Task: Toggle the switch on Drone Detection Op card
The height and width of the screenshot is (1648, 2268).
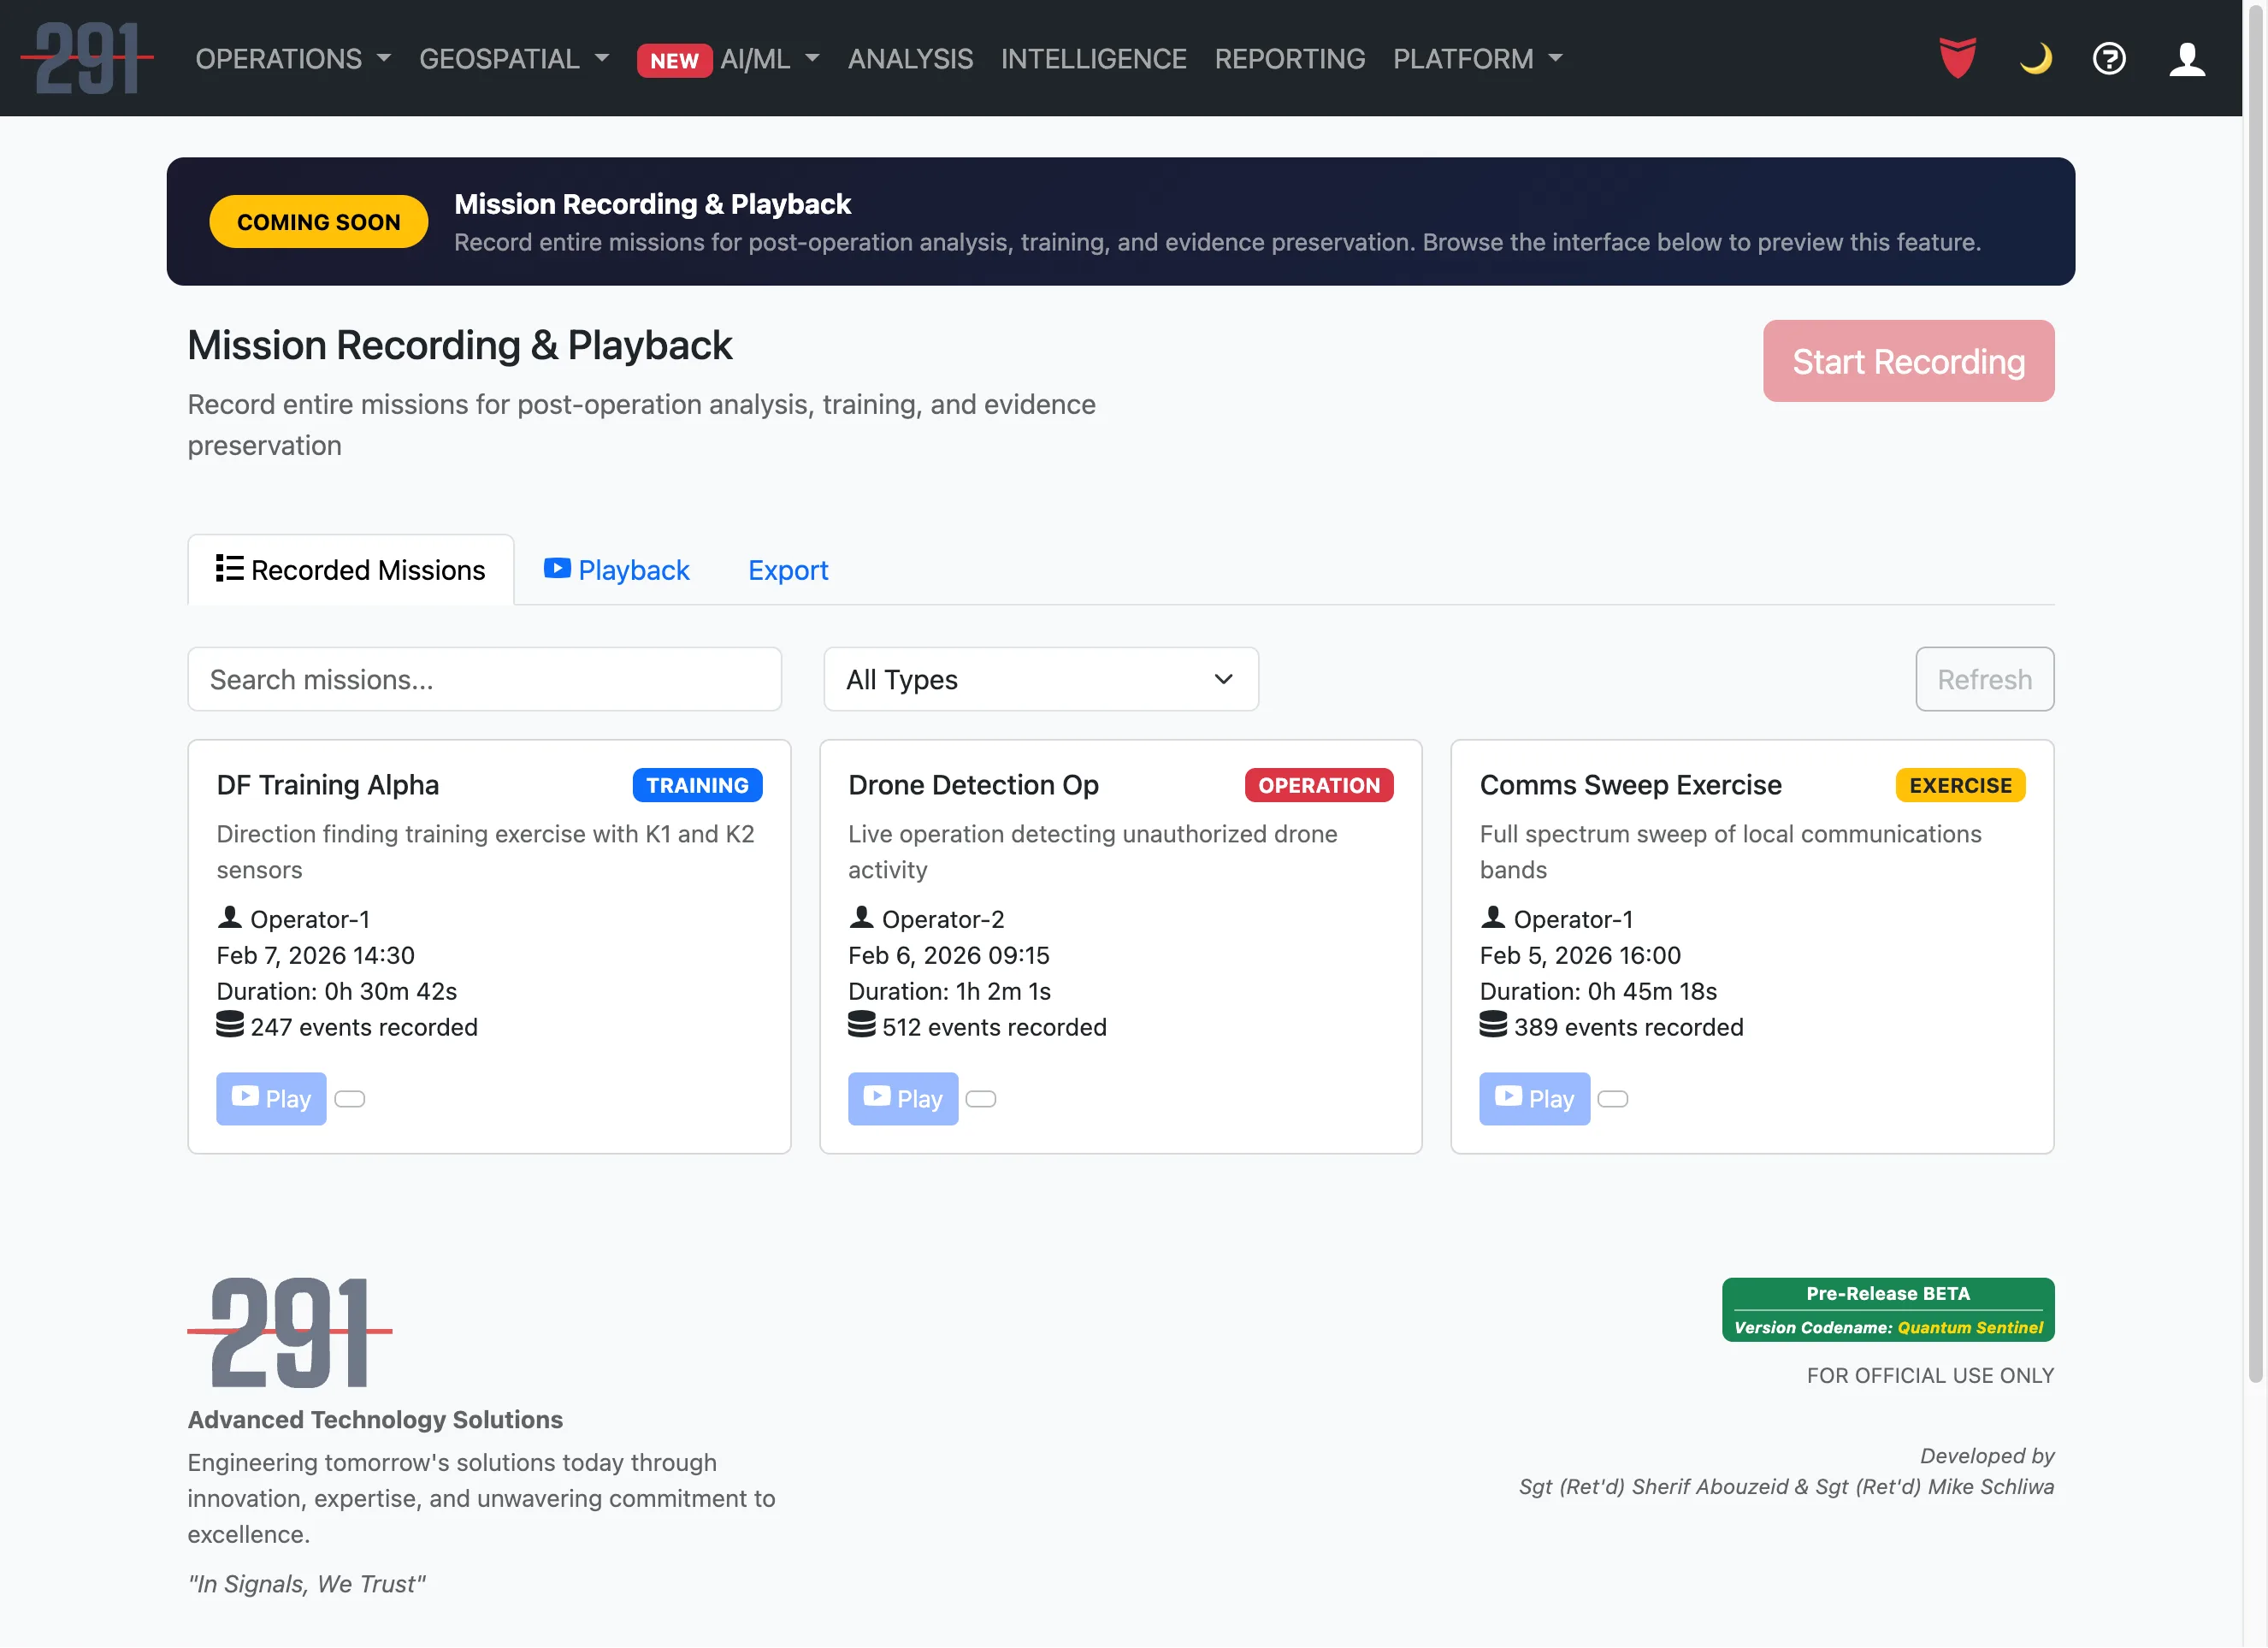Action: (x=981, y=1099)
